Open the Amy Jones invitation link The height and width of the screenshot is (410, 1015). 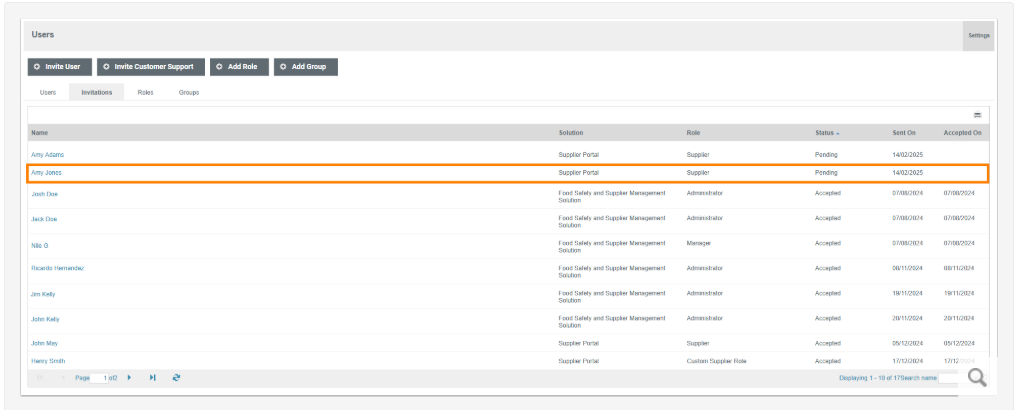click(x=47, y=173)
